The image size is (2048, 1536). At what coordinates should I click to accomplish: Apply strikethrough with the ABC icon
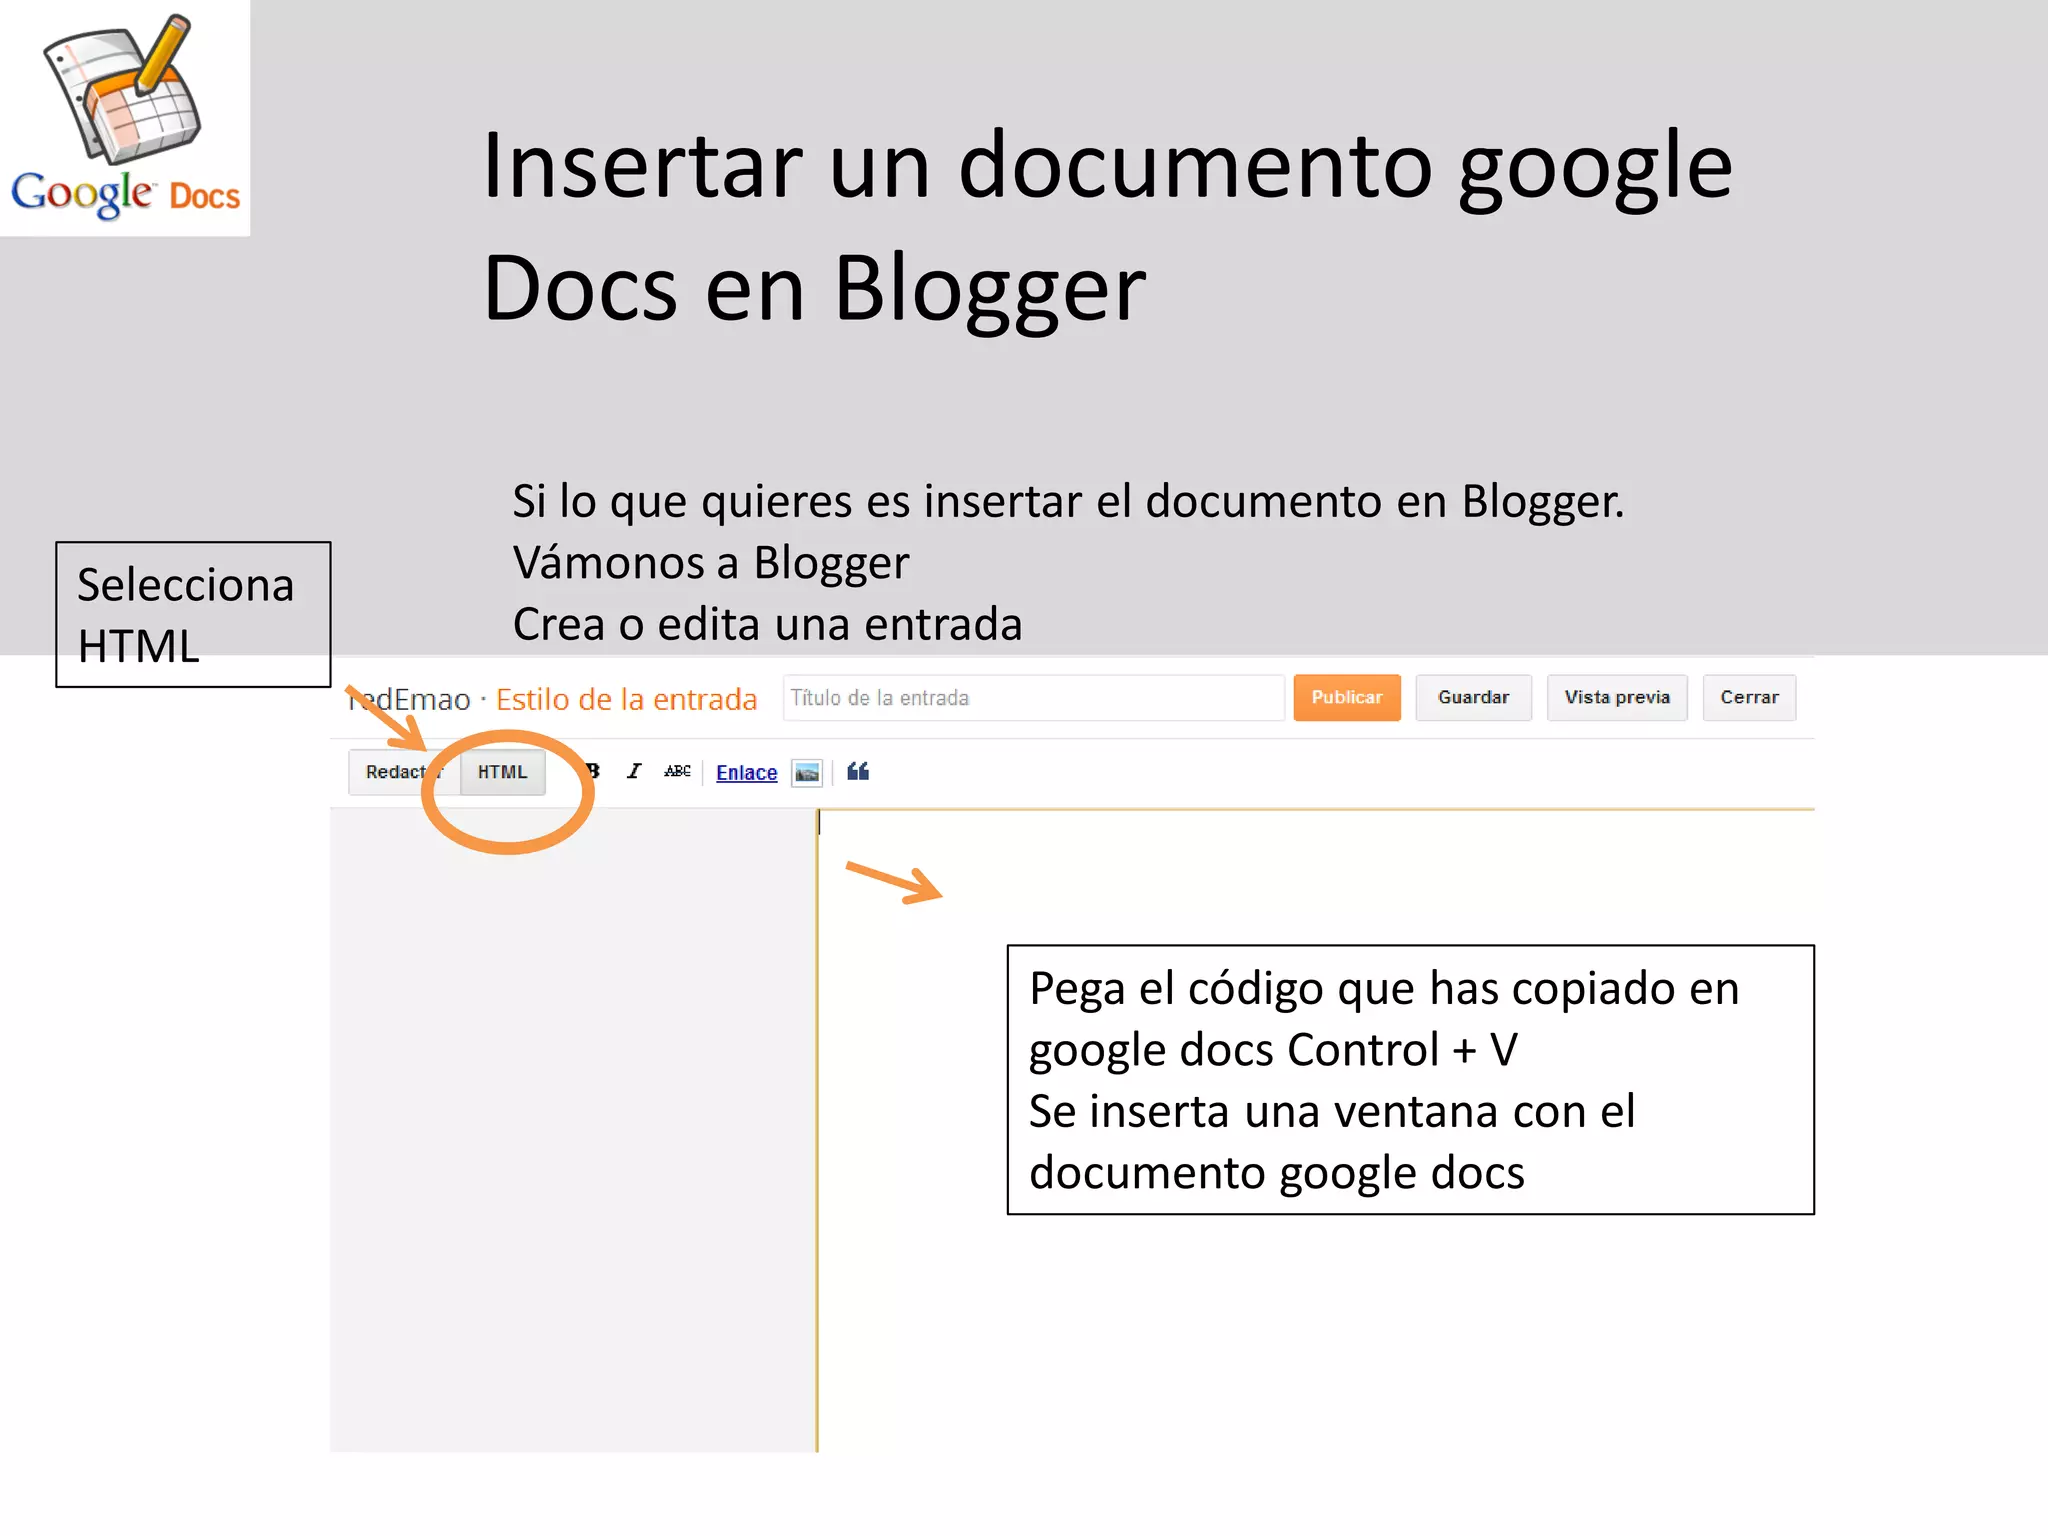pyautogui.click(x=677, y=771)
